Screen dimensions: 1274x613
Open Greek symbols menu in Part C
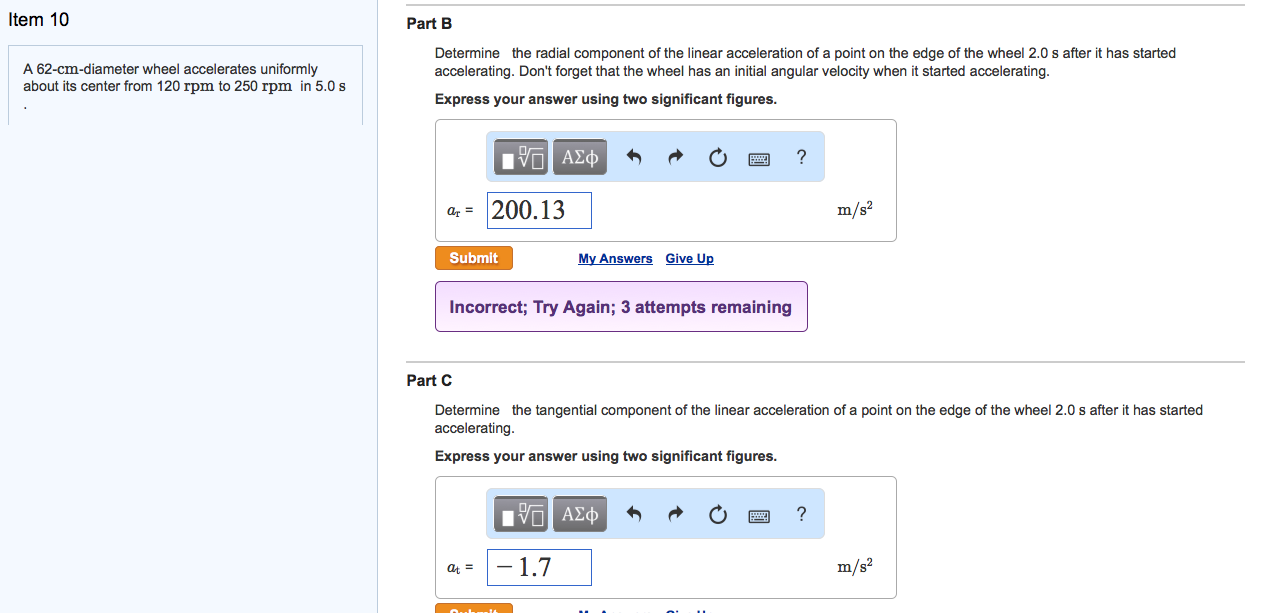579,514
